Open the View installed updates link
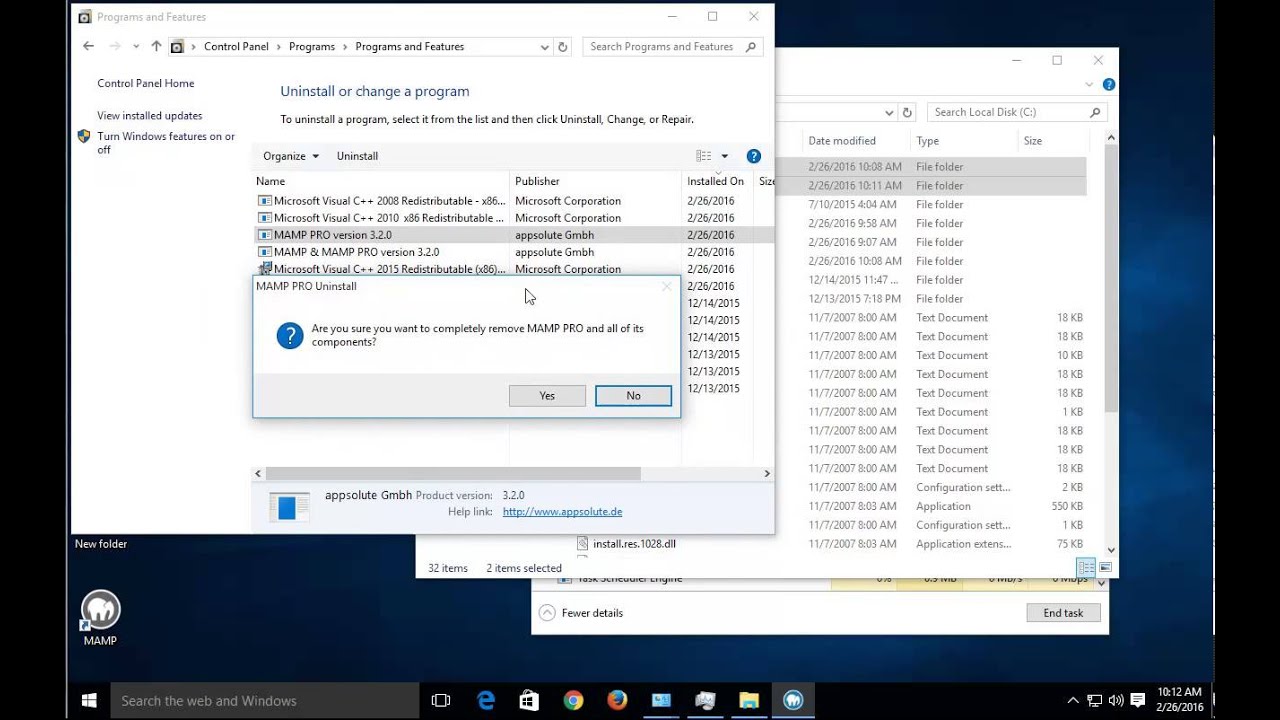The image size is (1280, 720). pyautogui.click(x=150, y=116)
